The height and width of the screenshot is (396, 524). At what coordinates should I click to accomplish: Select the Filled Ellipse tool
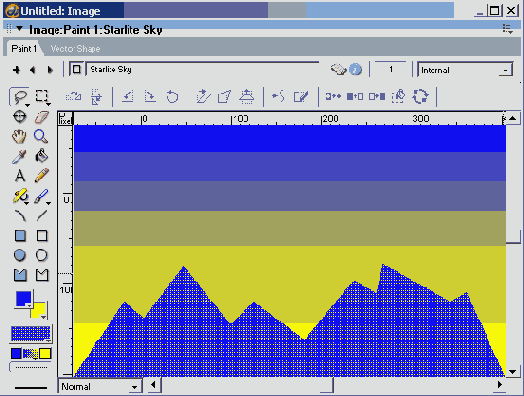(x=20, y=255)
